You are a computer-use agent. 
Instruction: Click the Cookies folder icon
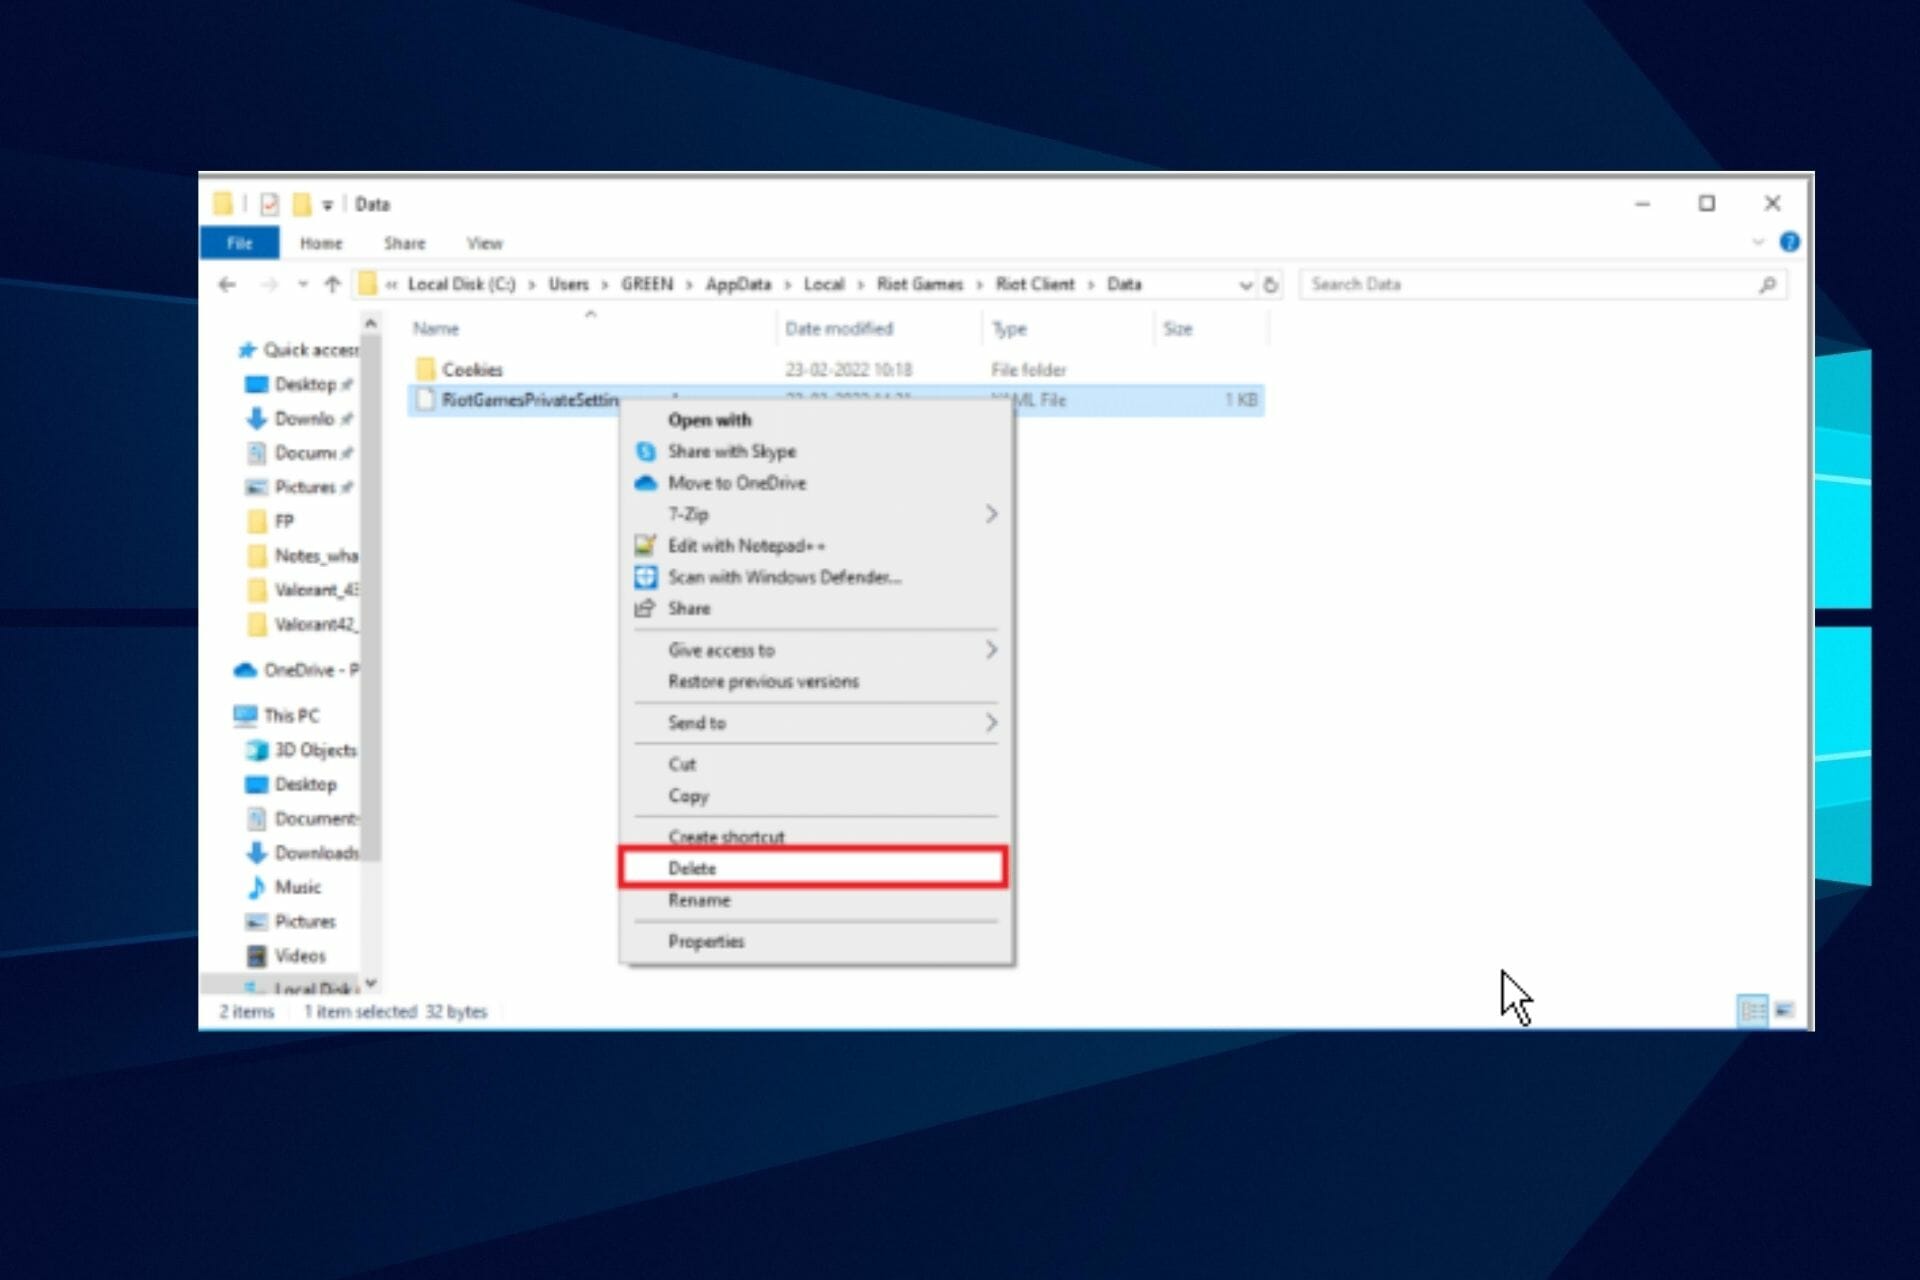click(426, 369)
